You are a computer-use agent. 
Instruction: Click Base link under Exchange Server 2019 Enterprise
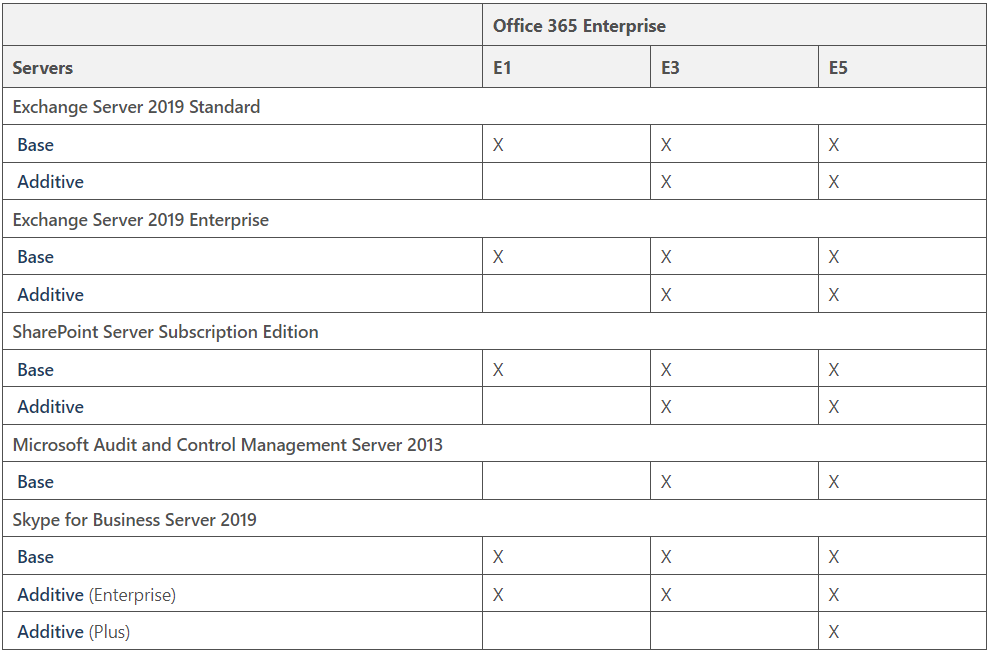35,257
